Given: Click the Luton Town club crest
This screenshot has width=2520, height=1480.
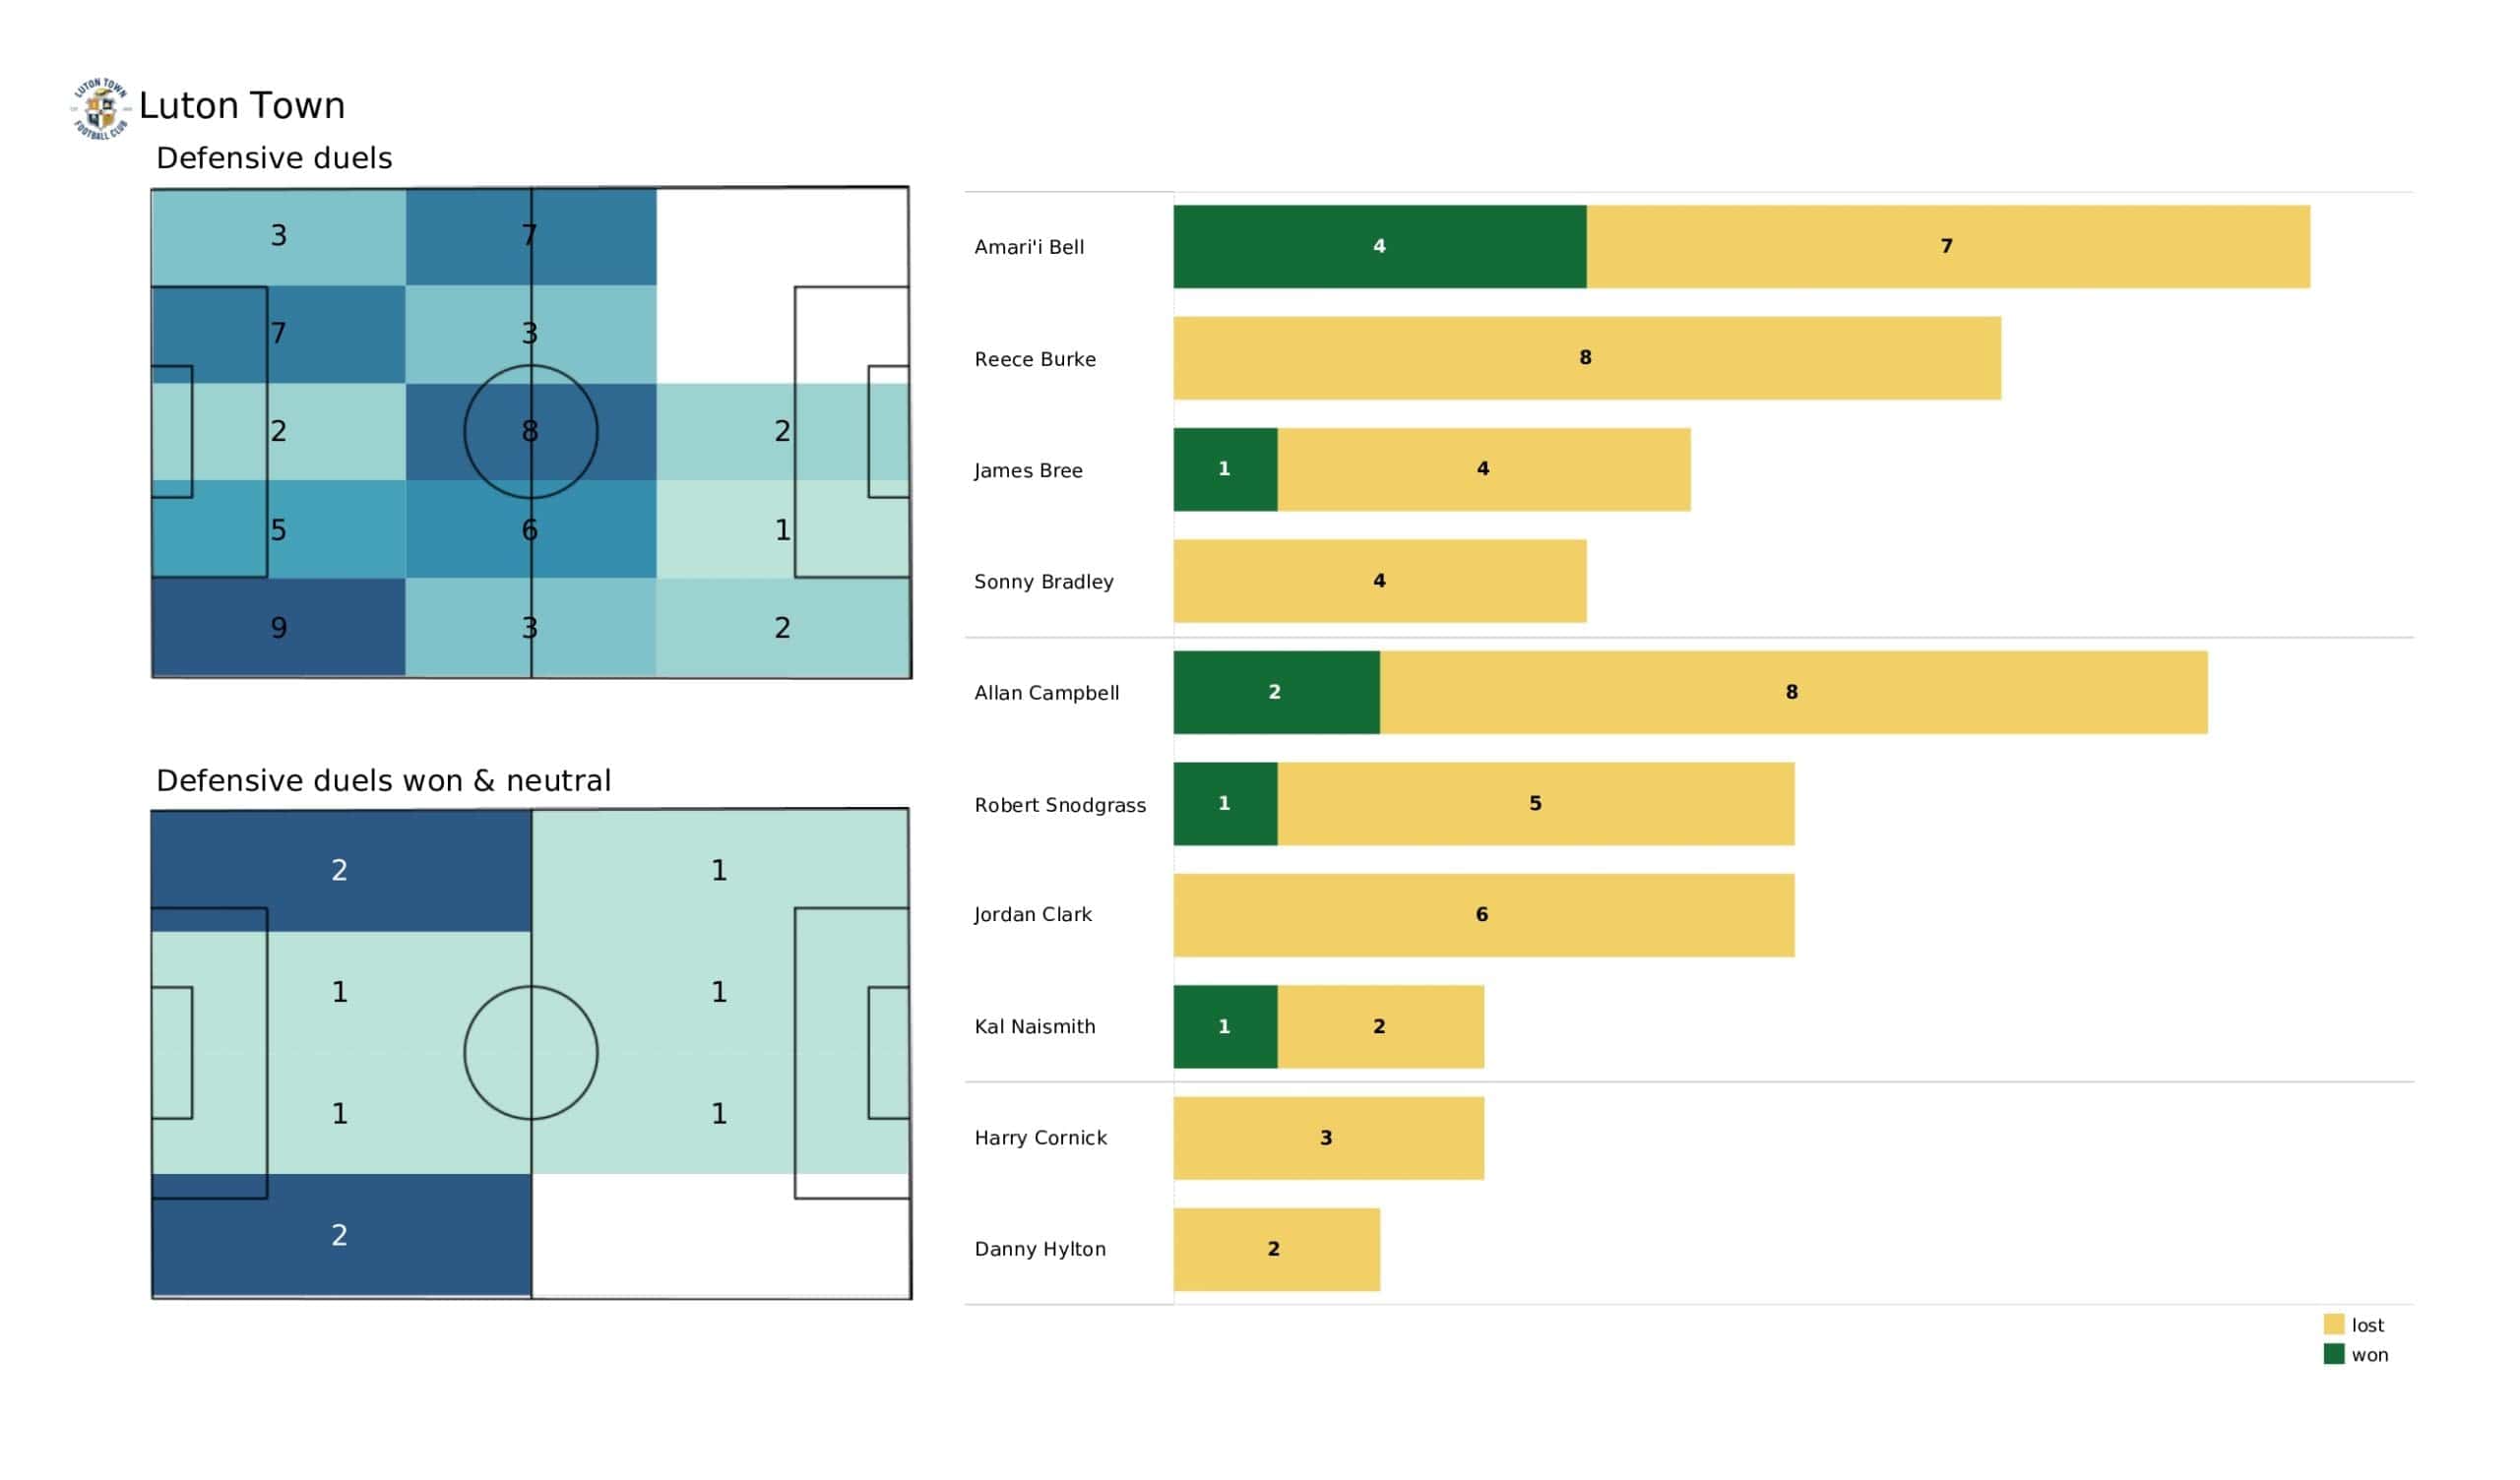Looking at the screenshot, I should pos(100,108).
